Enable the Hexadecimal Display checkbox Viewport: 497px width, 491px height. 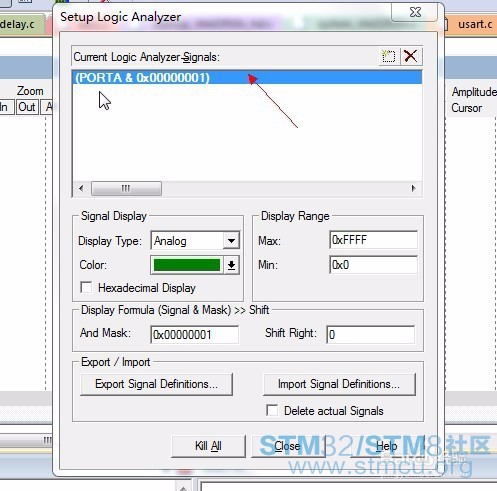pyautogui.click(x=86, y=287)
